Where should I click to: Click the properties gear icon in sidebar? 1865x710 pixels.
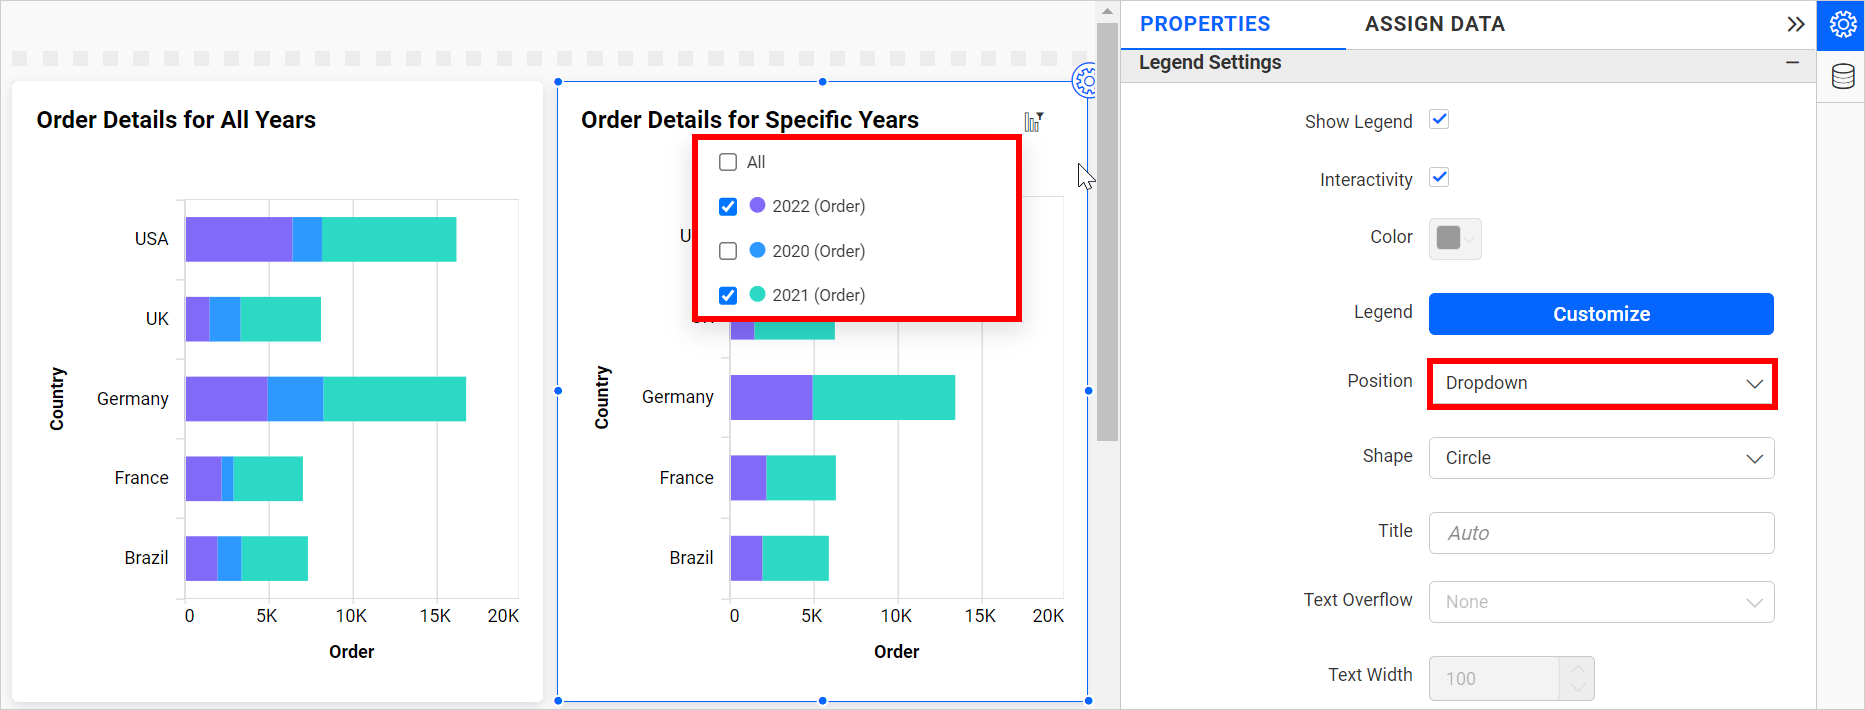click(x=1842, y=25)
